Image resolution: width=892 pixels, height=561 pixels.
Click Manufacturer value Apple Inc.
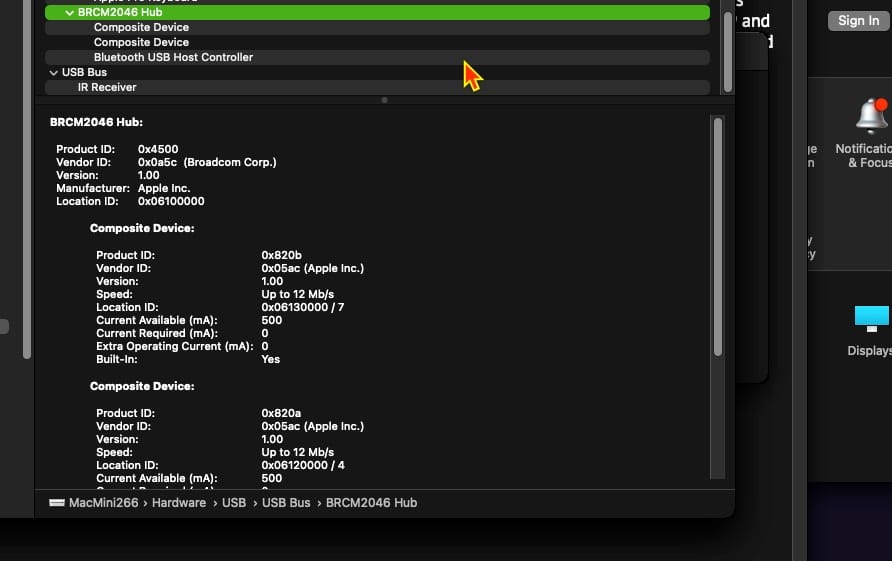coord(164,188)
